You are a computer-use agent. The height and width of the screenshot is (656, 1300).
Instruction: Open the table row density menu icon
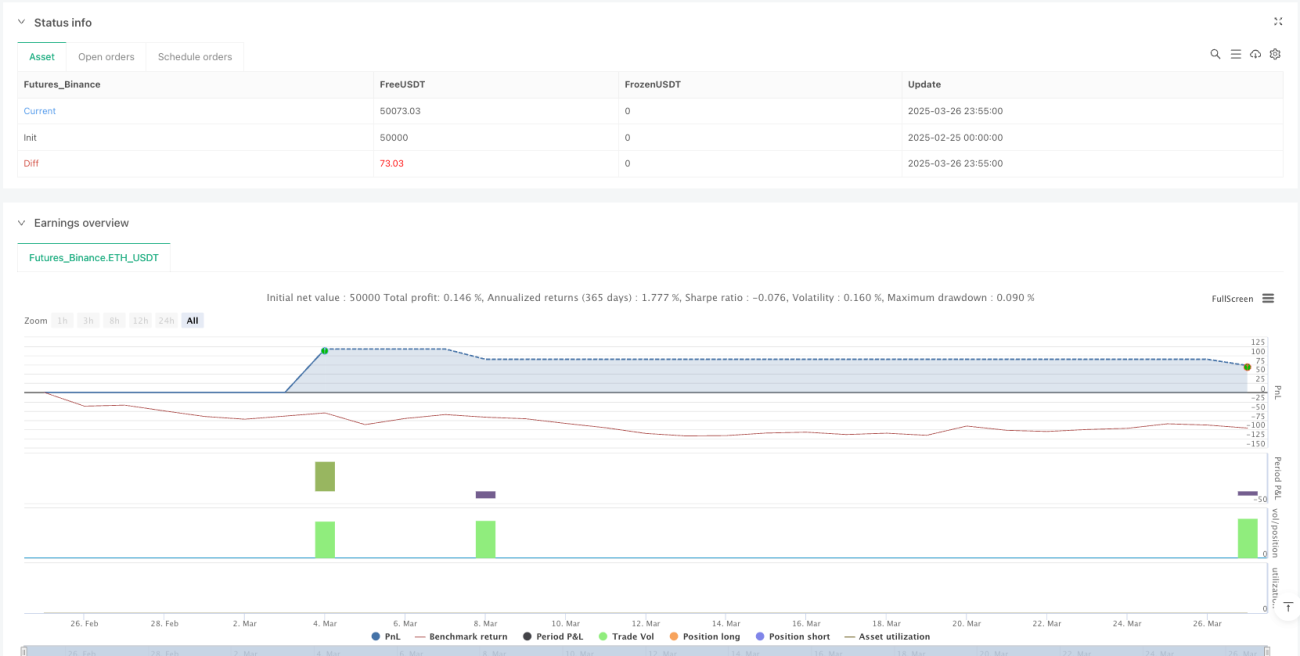click(x=1235, y=54)
